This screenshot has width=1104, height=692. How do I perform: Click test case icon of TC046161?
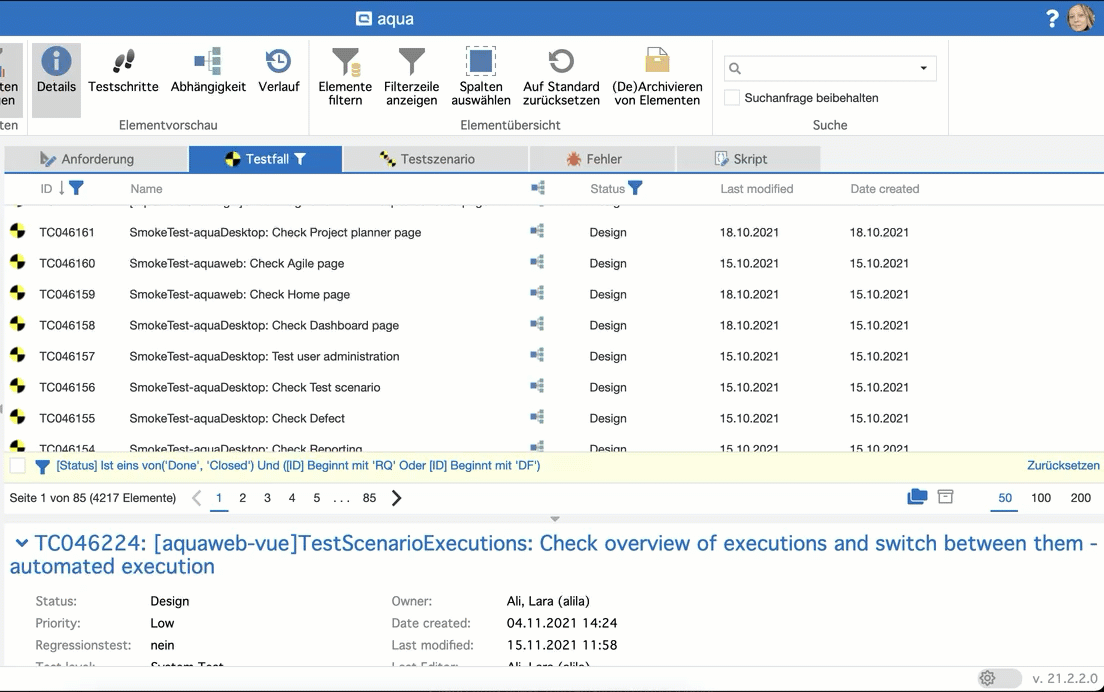click(18, 231)
